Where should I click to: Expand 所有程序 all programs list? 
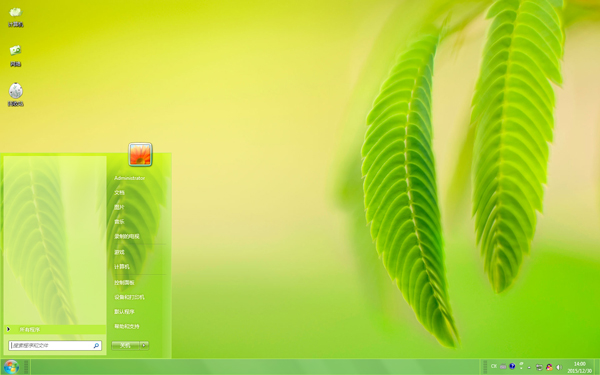tap(55, 329)
